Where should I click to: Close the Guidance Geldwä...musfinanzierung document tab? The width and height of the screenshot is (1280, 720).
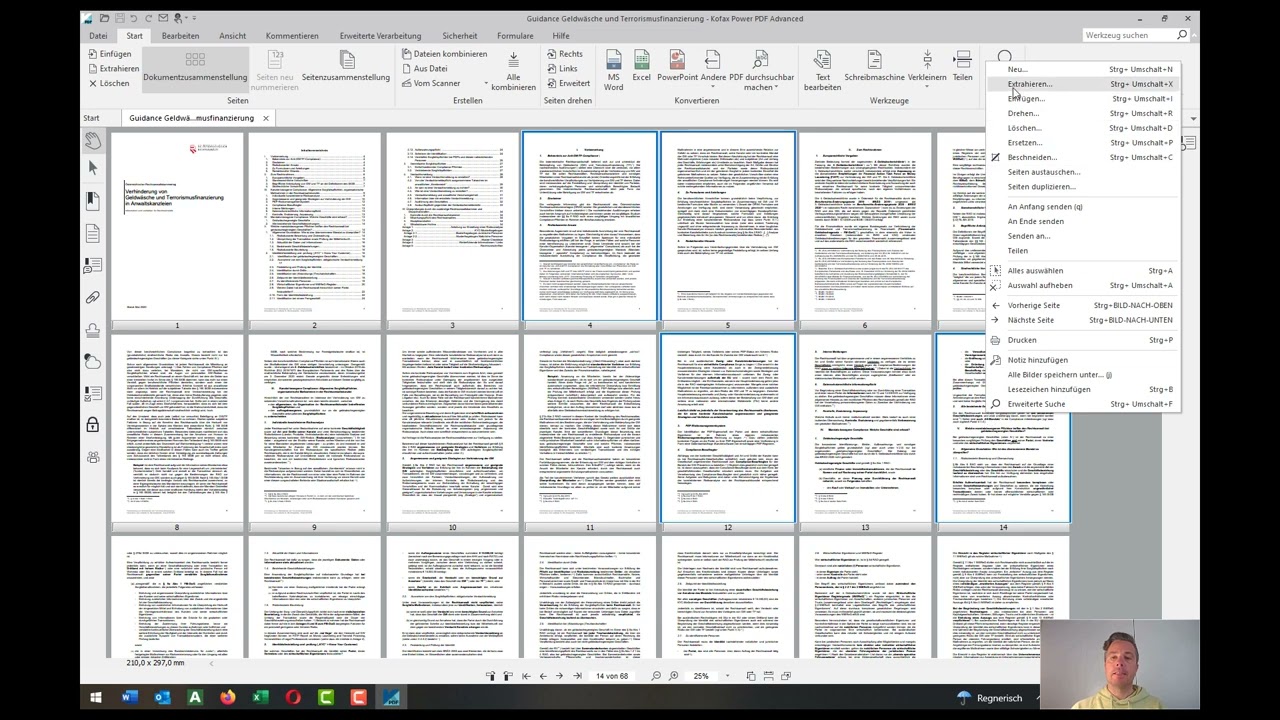[x=265, y=118]
